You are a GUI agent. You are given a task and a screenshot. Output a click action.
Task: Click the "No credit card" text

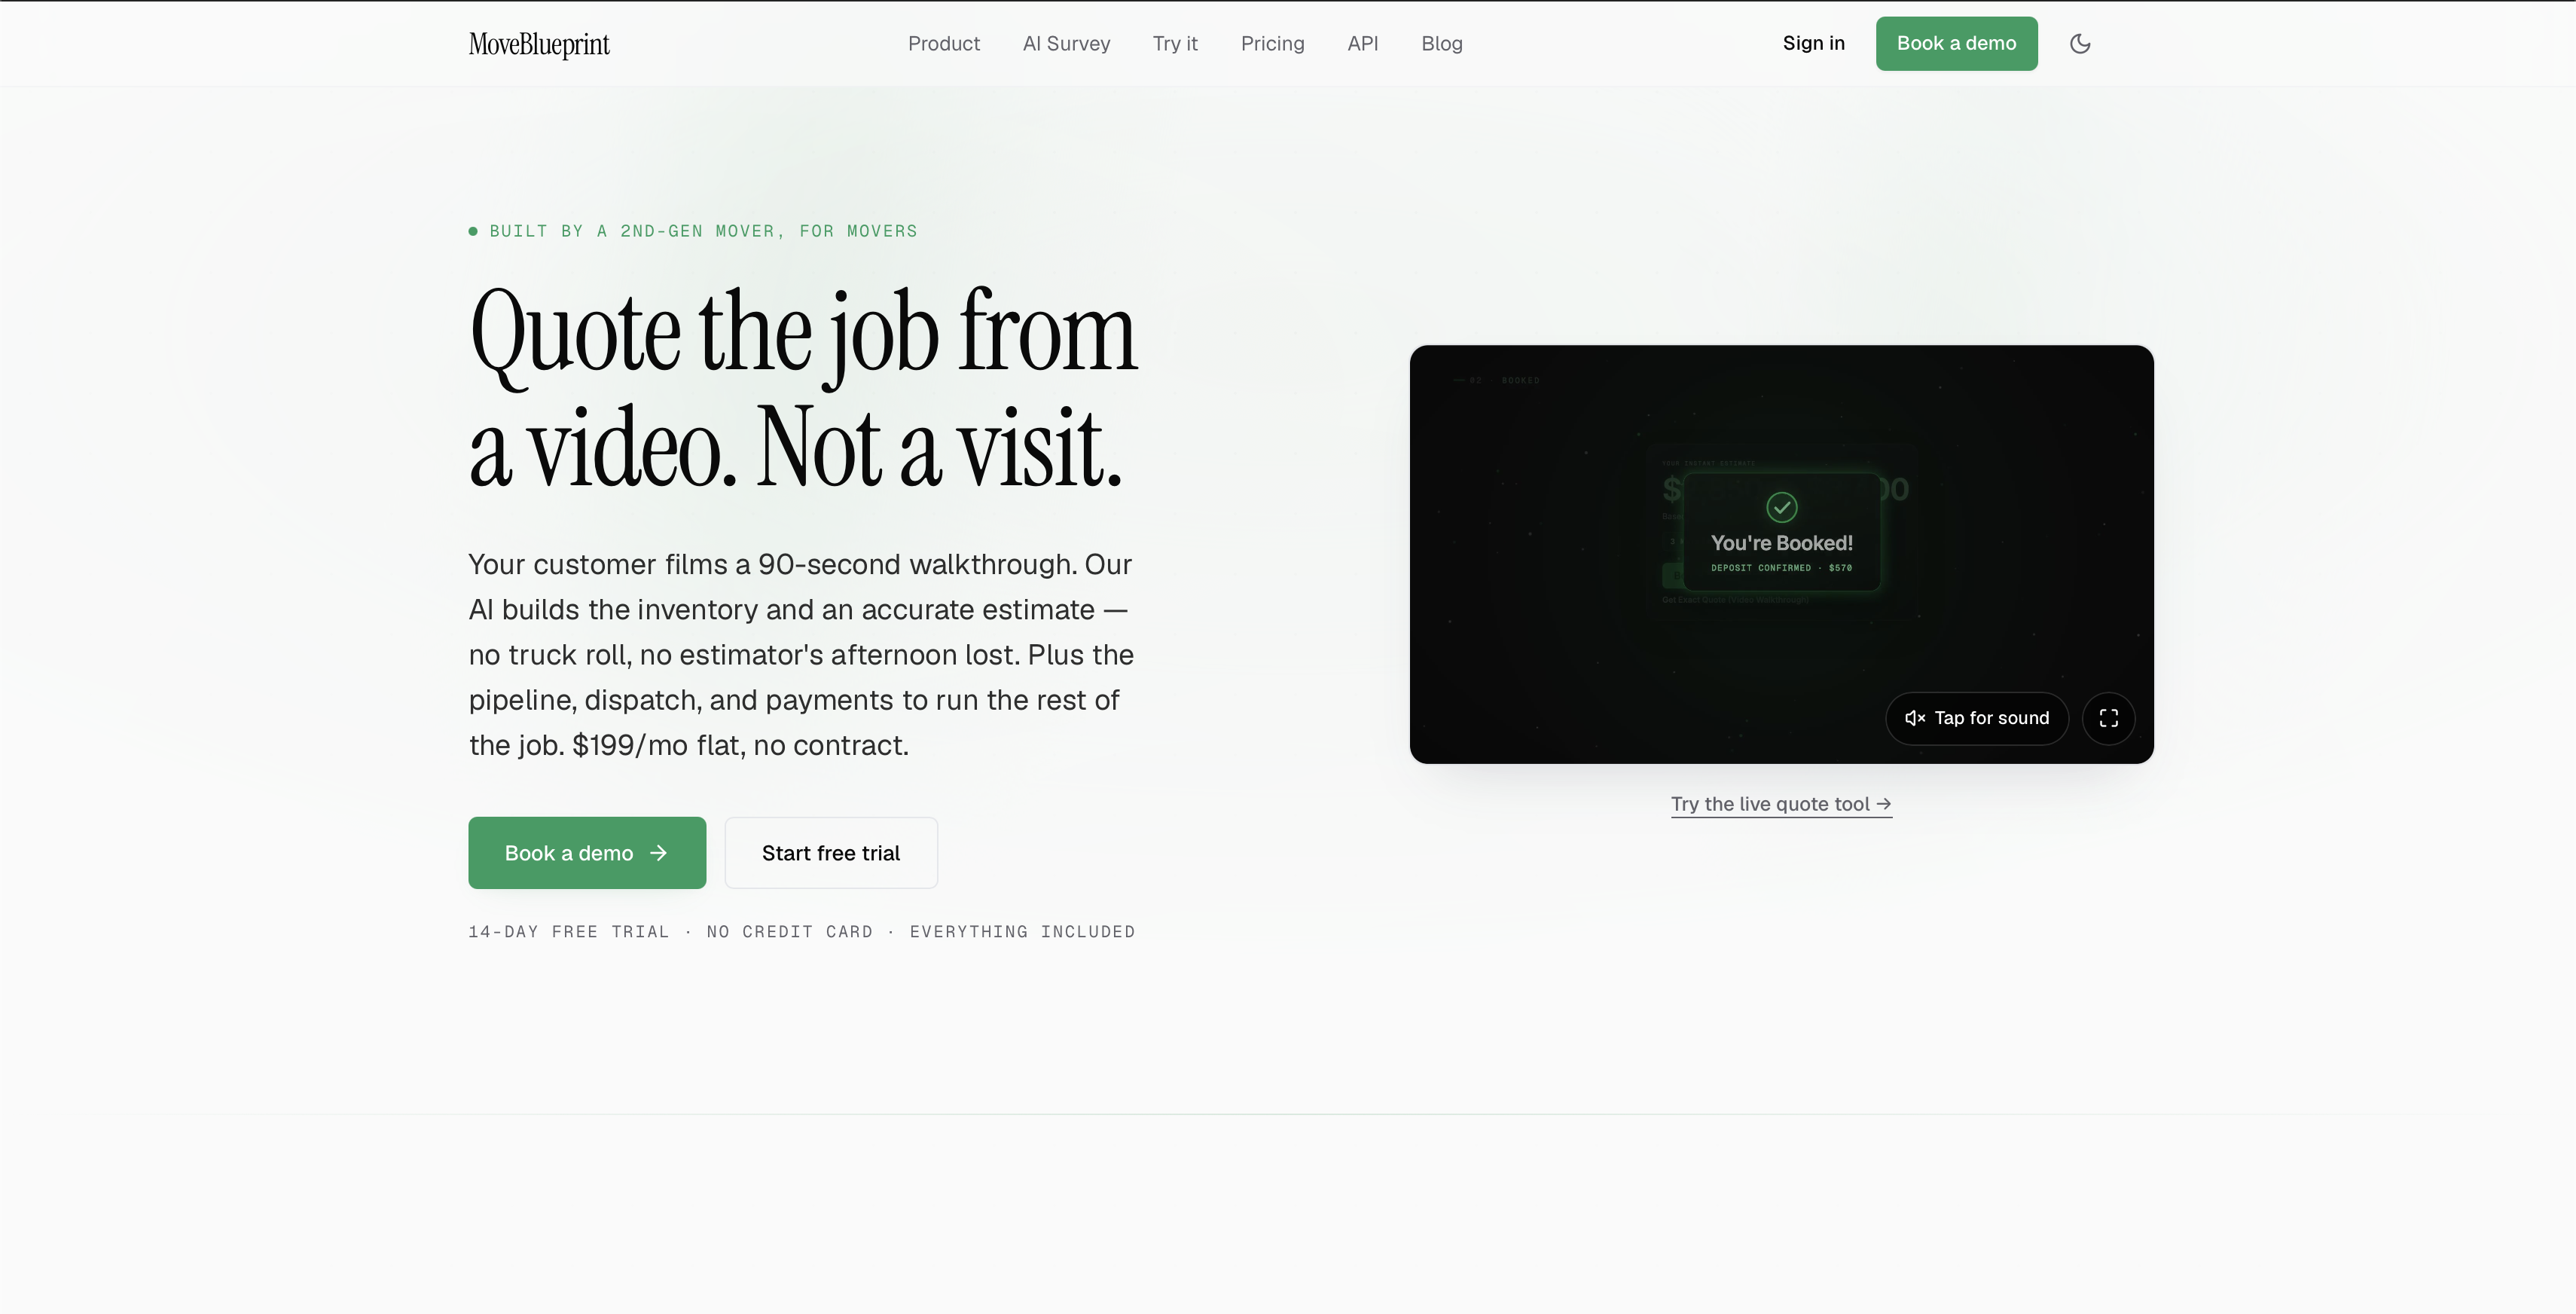[x=789, y=932]
